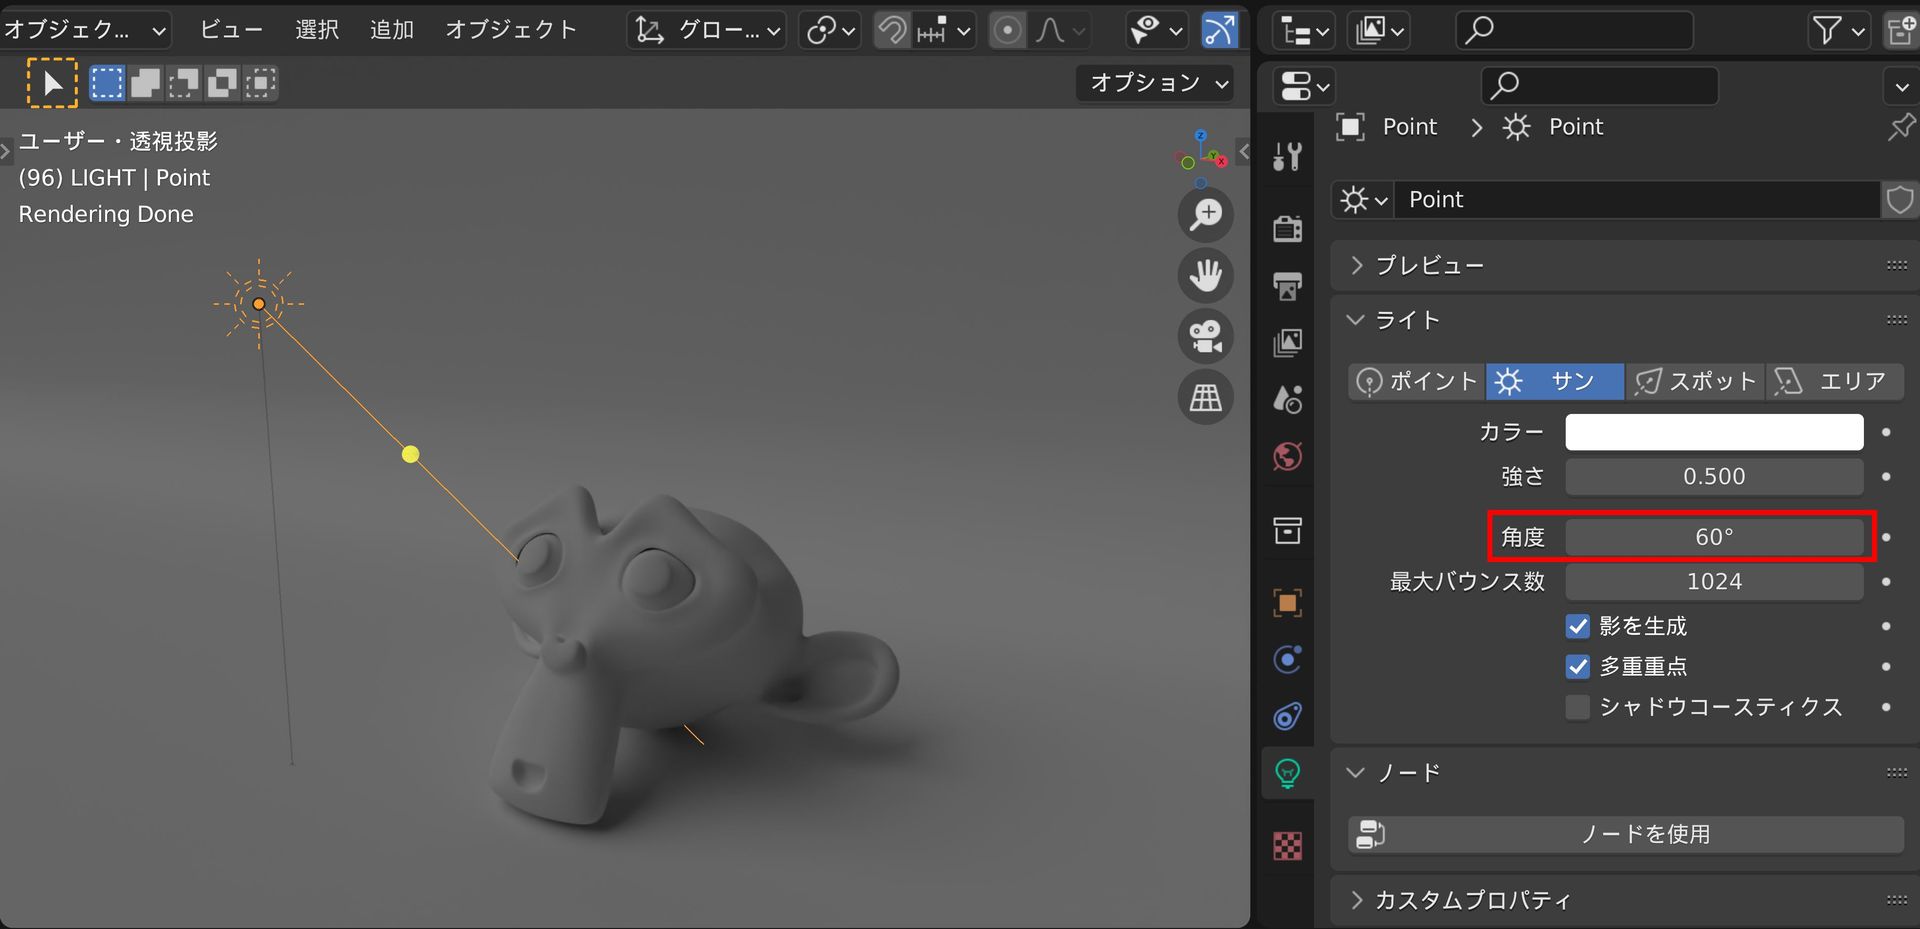The image size is (1920, 929).
Task: Select the World properties tab
Action: point(1287,457)
